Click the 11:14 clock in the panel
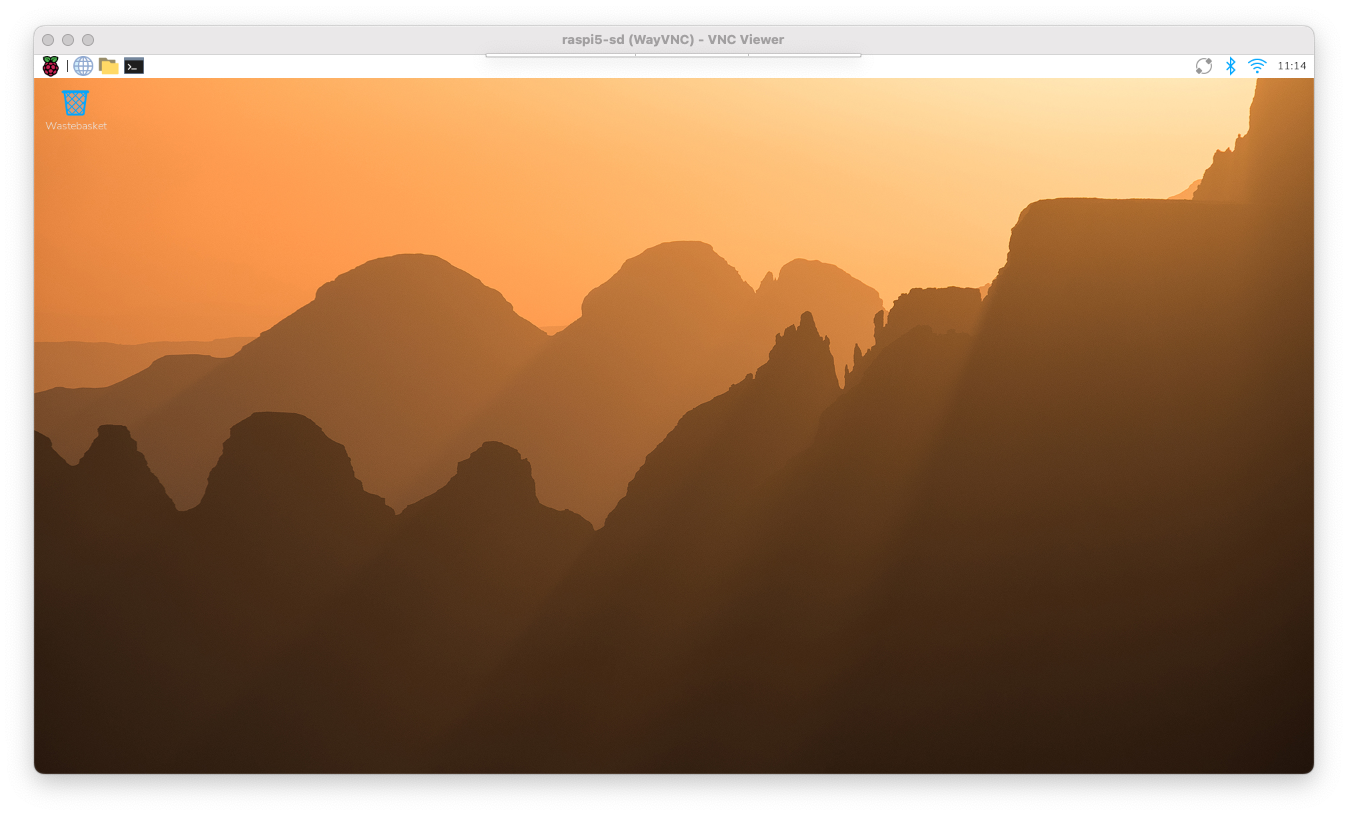Viewport: 1348px width, 816px height. (x=1292, y=66)
